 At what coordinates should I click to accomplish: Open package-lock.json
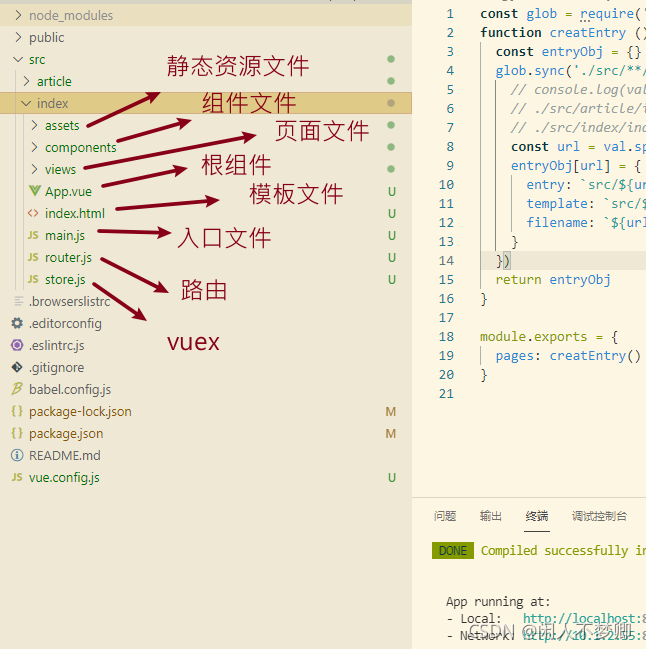coord(80,411)
